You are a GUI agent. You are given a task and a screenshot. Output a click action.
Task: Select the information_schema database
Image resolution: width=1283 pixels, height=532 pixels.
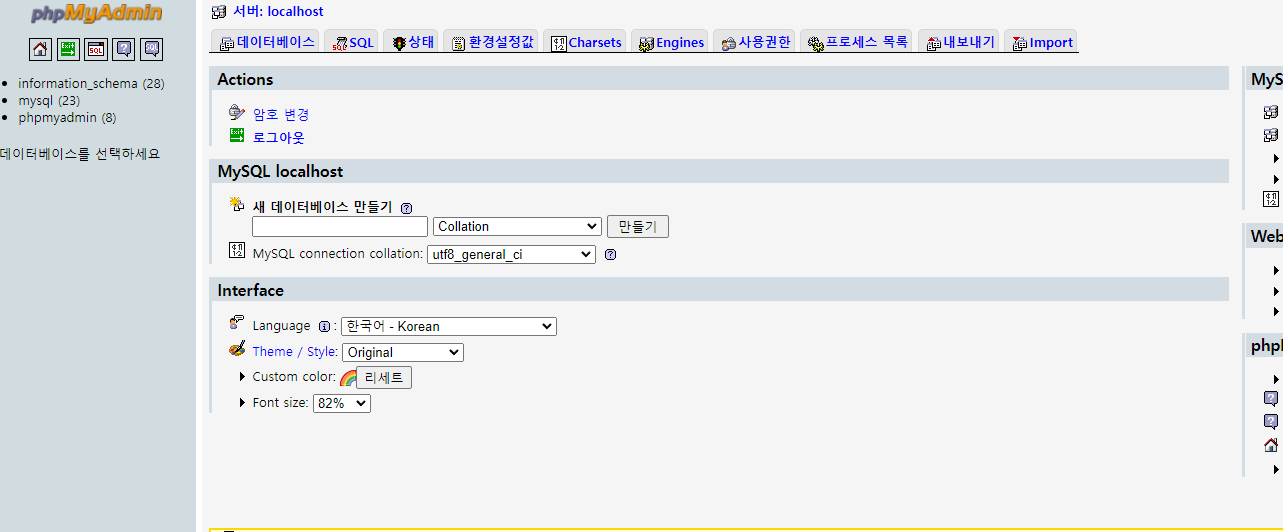click(x=78, y=83)
